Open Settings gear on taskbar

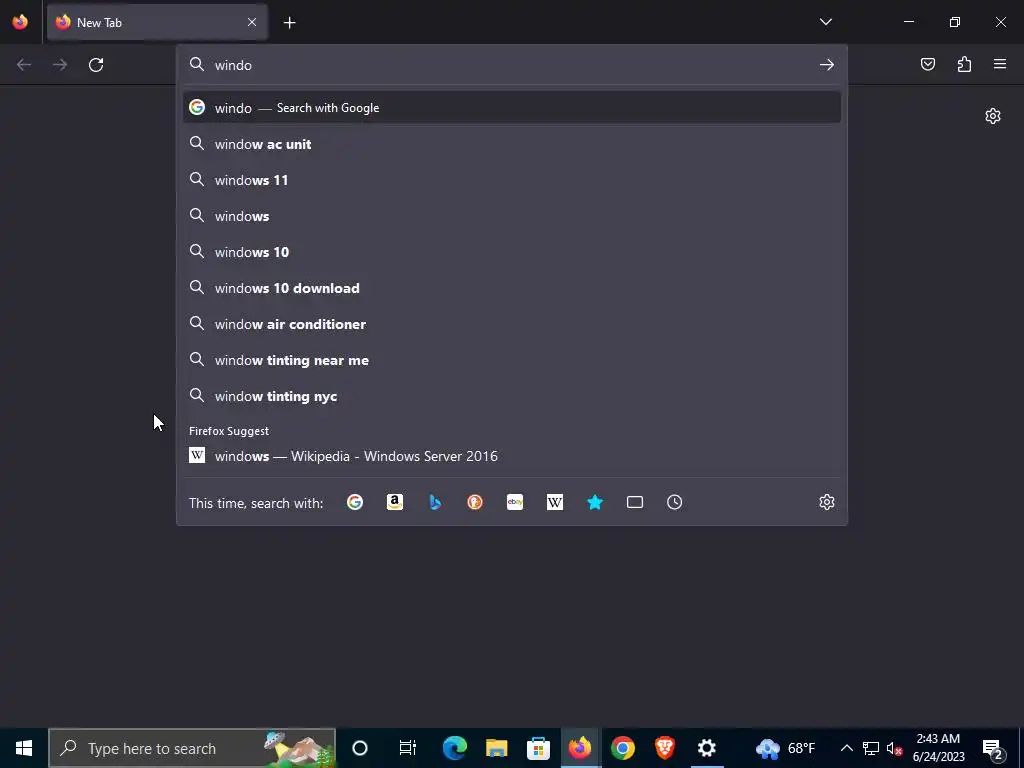707,748
